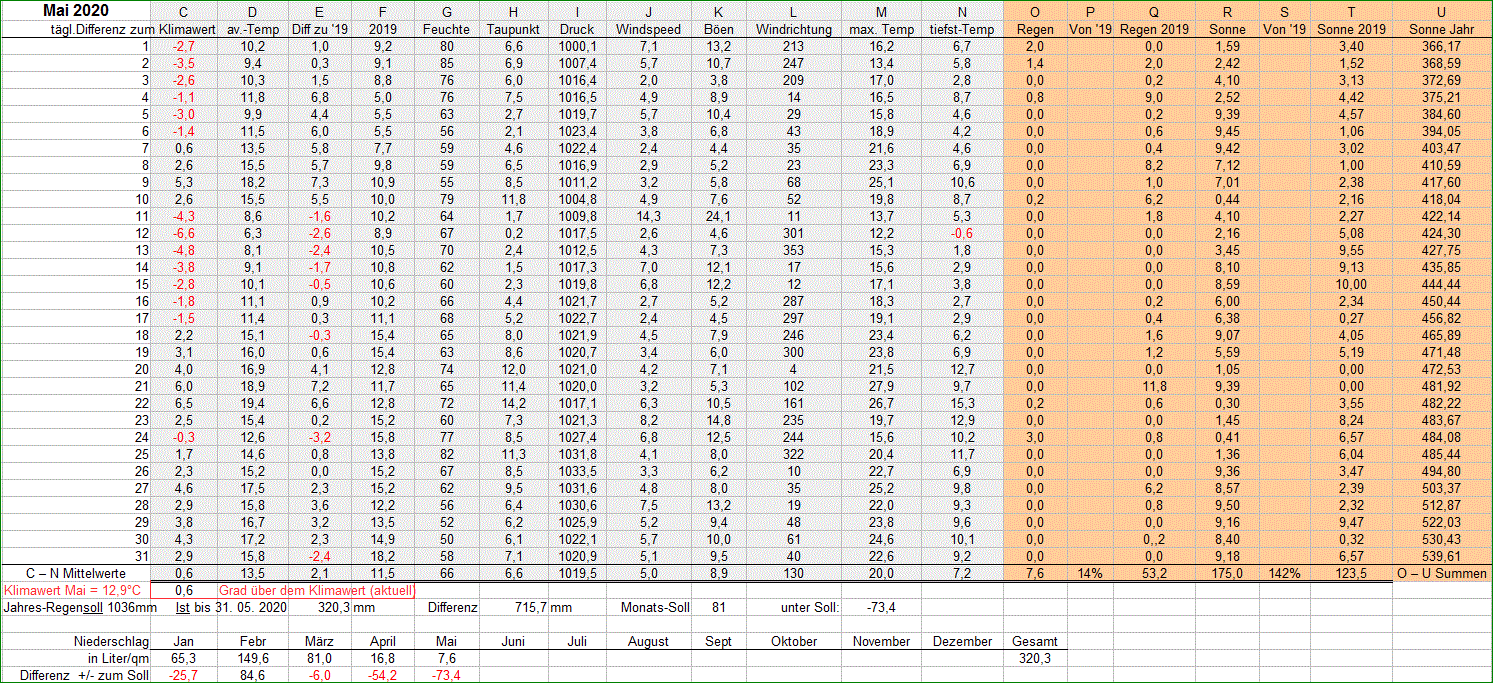Select the 'unter Soll:' label
Screen dimensions: 1493x683
tap(811, 607)
